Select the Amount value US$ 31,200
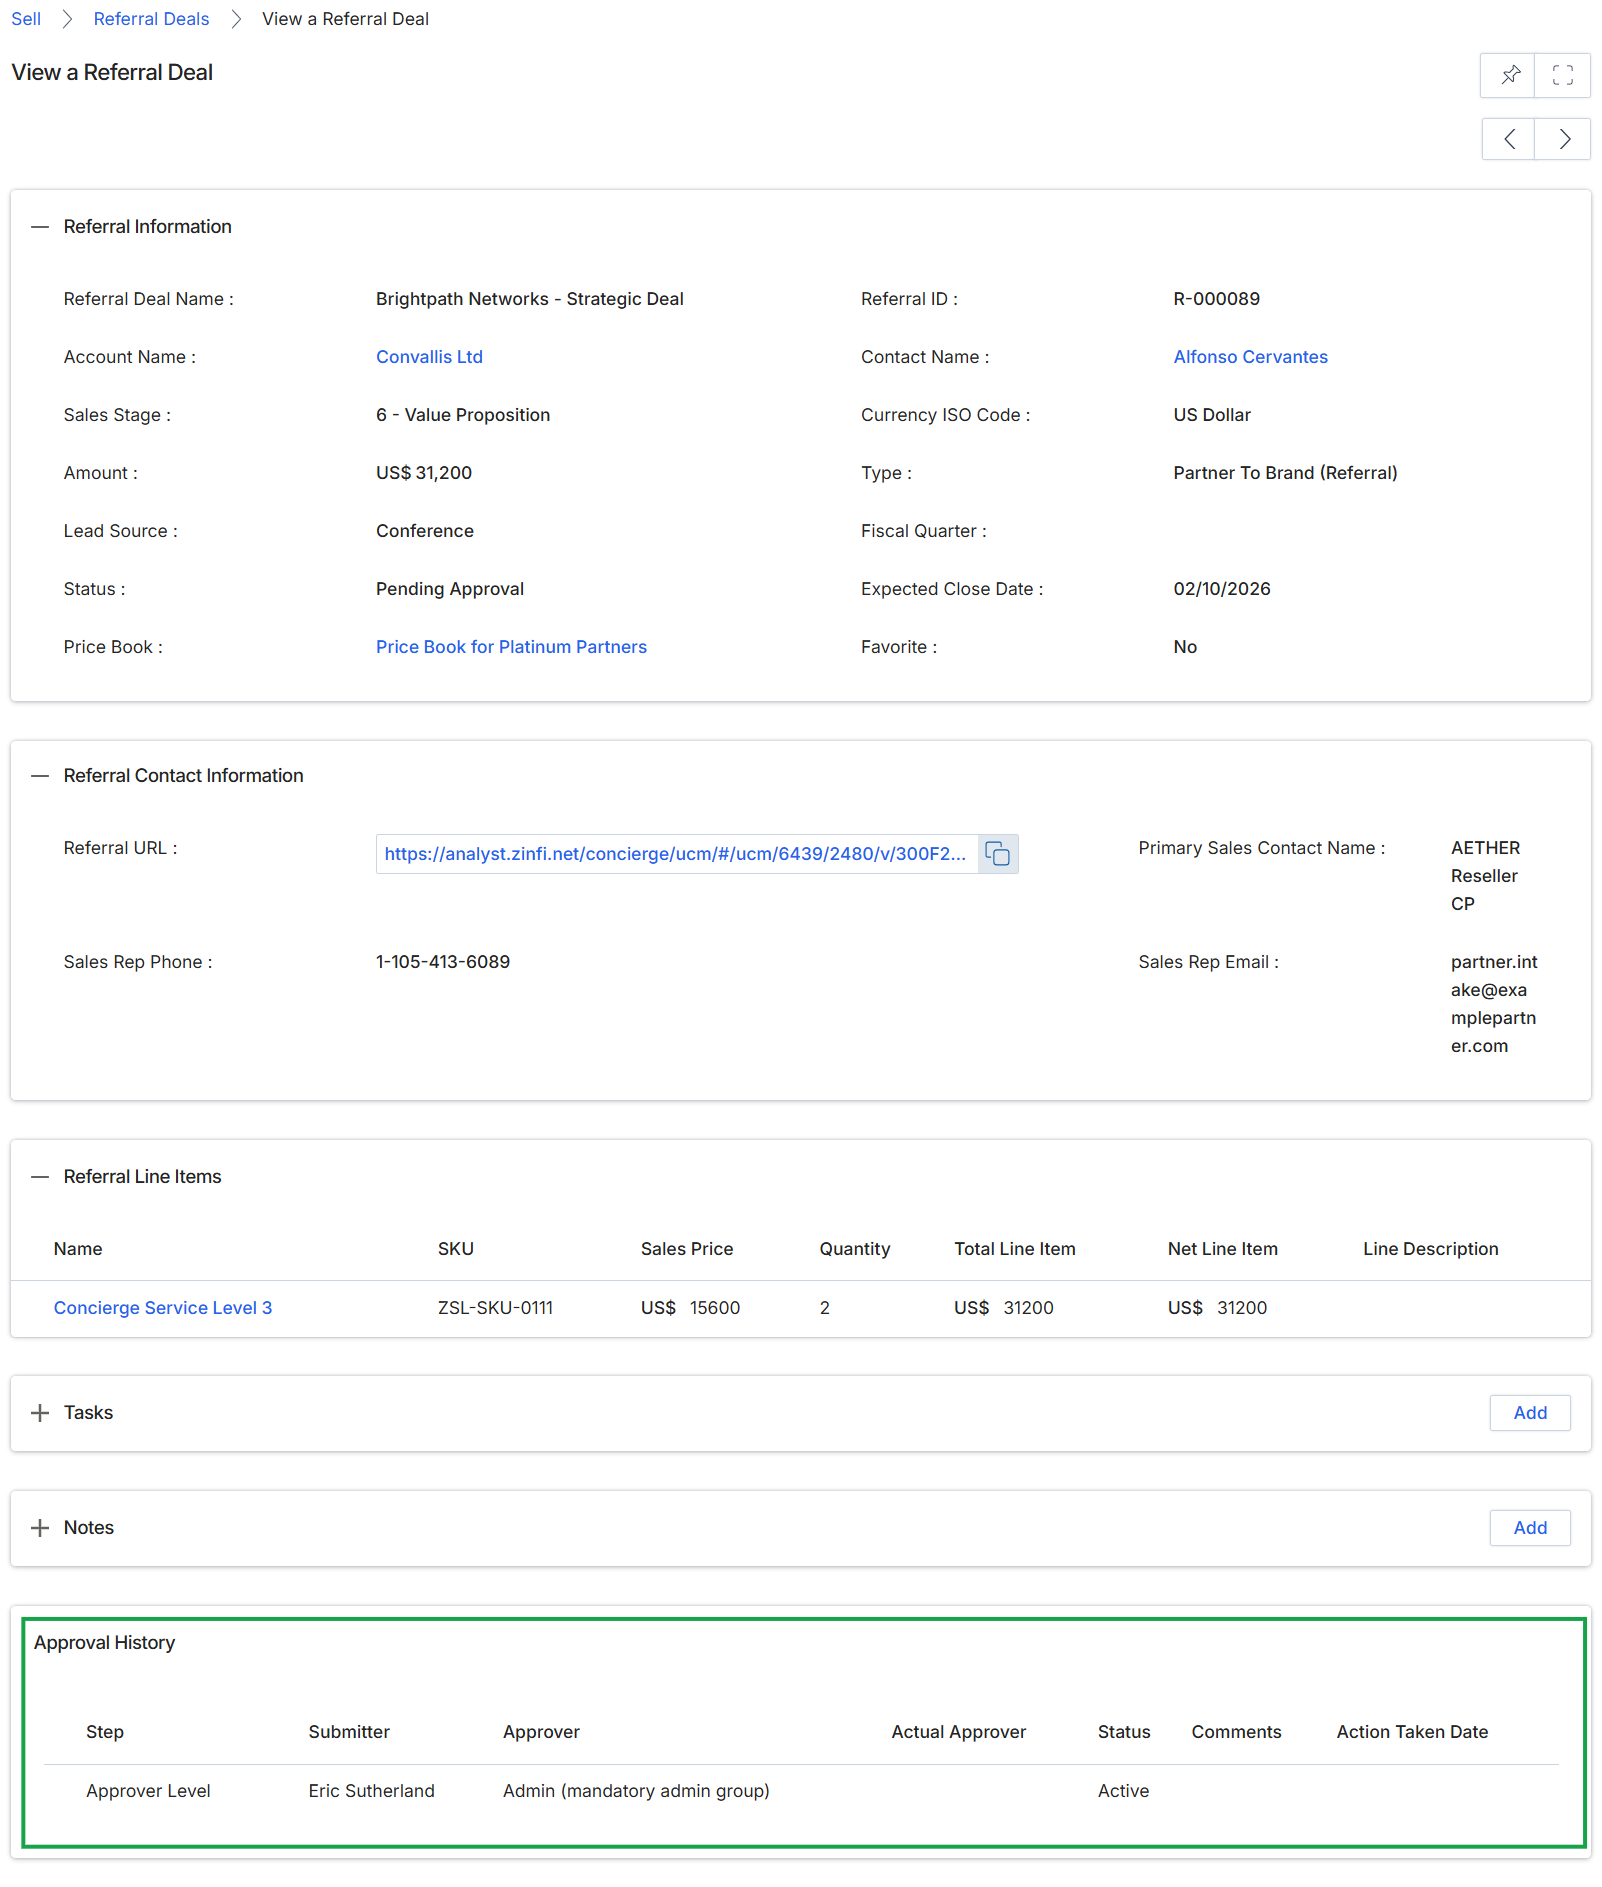The width and height of the screenshot is (1602, 1887). pos(424,473)
